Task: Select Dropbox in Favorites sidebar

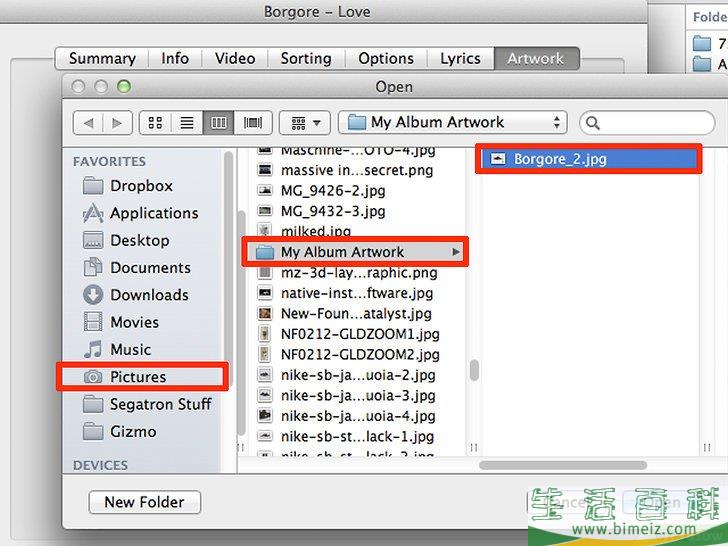Action: coord(142,186)
